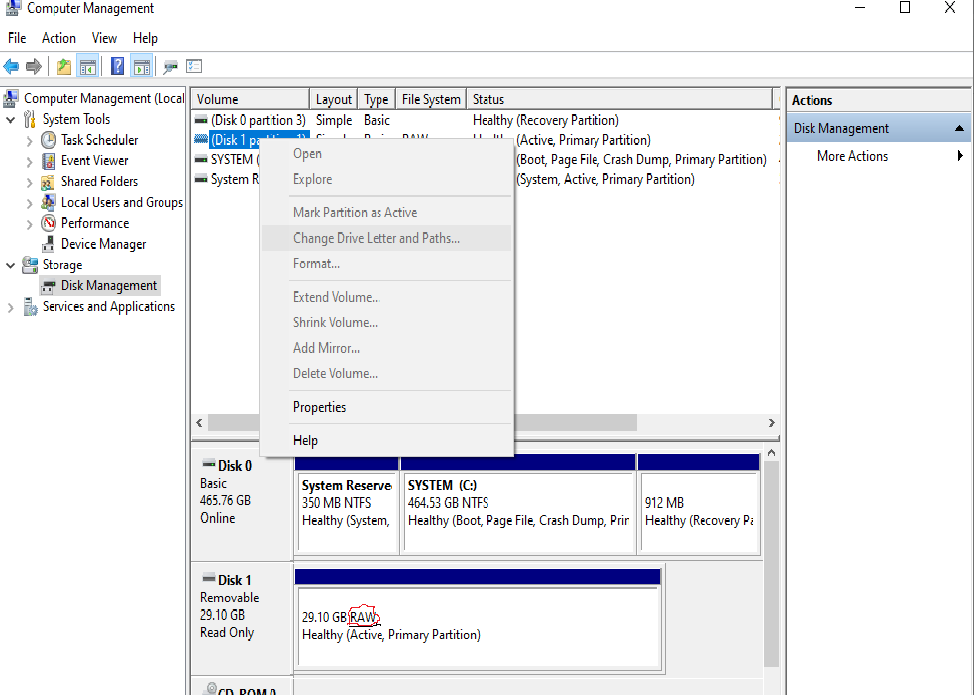Screen dimensions: 974x695
Task: Click the Up one level folder icon
Action: (x=63, y=66)
